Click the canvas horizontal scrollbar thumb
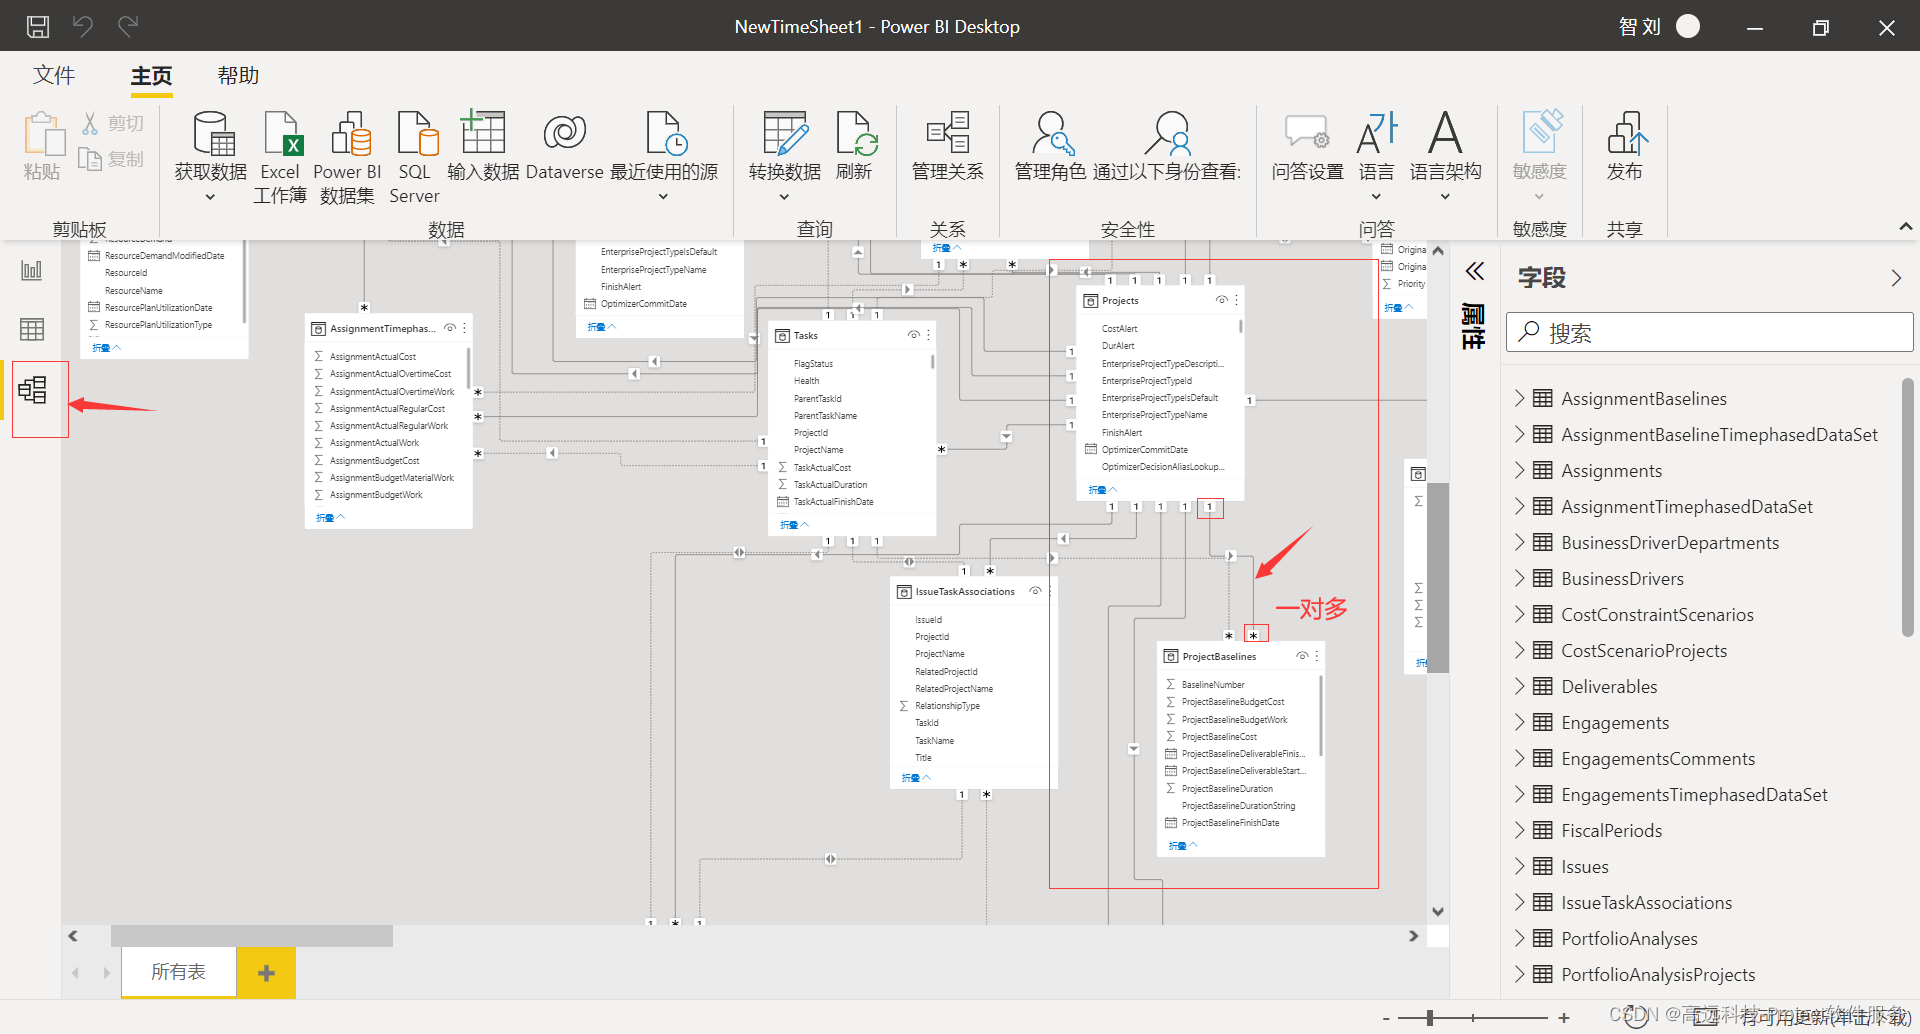The image size is (1920, 1034). click(252, 936)
